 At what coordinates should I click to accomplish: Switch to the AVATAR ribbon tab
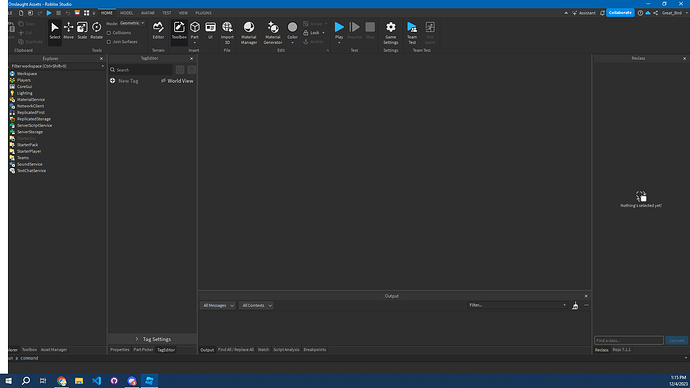coord(147,13)
